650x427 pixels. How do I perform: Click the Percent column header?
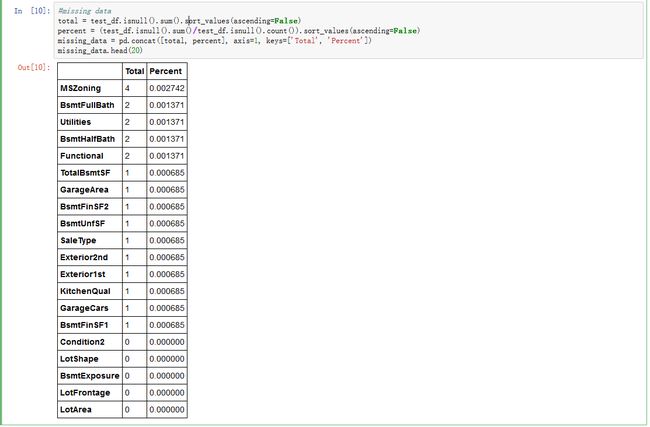click(167, 71)
